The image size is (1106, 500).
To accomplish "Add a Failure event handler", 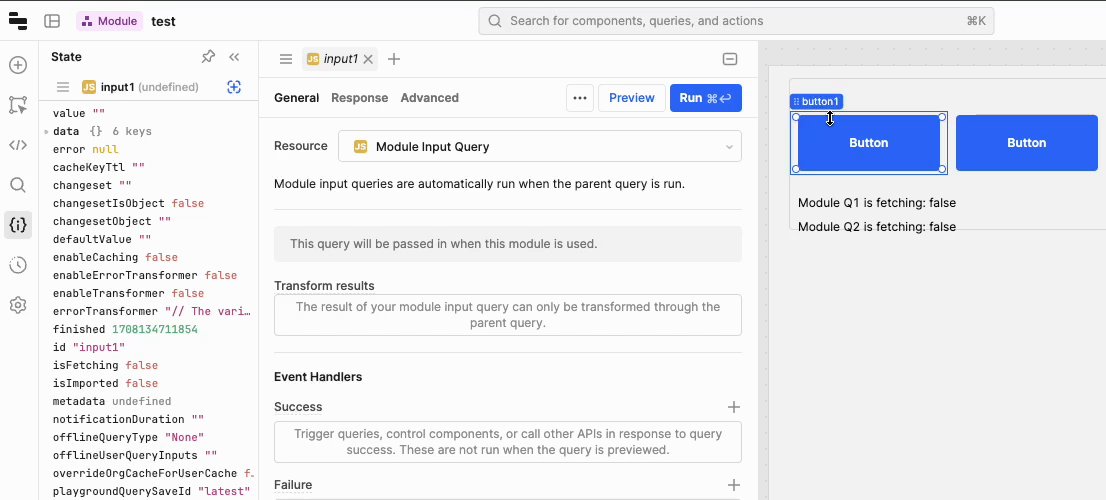I will [x=733, y=485].
